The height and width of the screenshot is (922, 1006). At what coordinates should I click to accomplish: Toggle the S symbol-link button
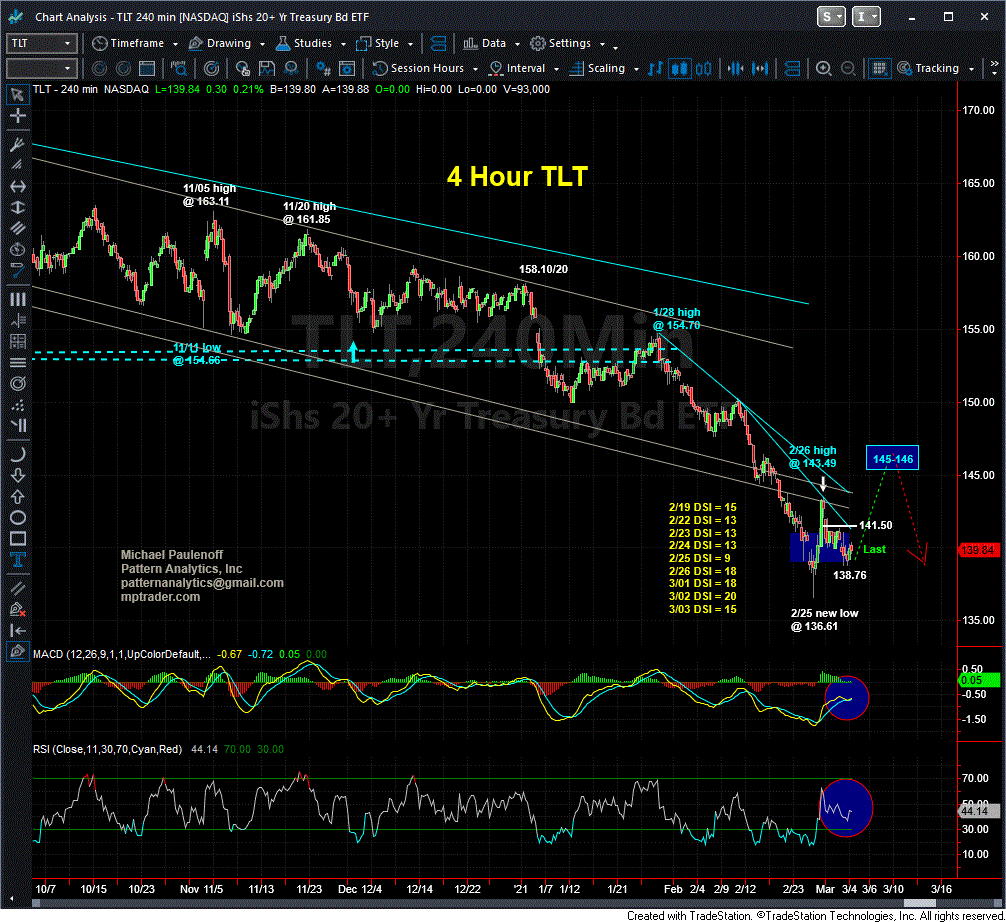pyautogui.click(x=831, y=17)
